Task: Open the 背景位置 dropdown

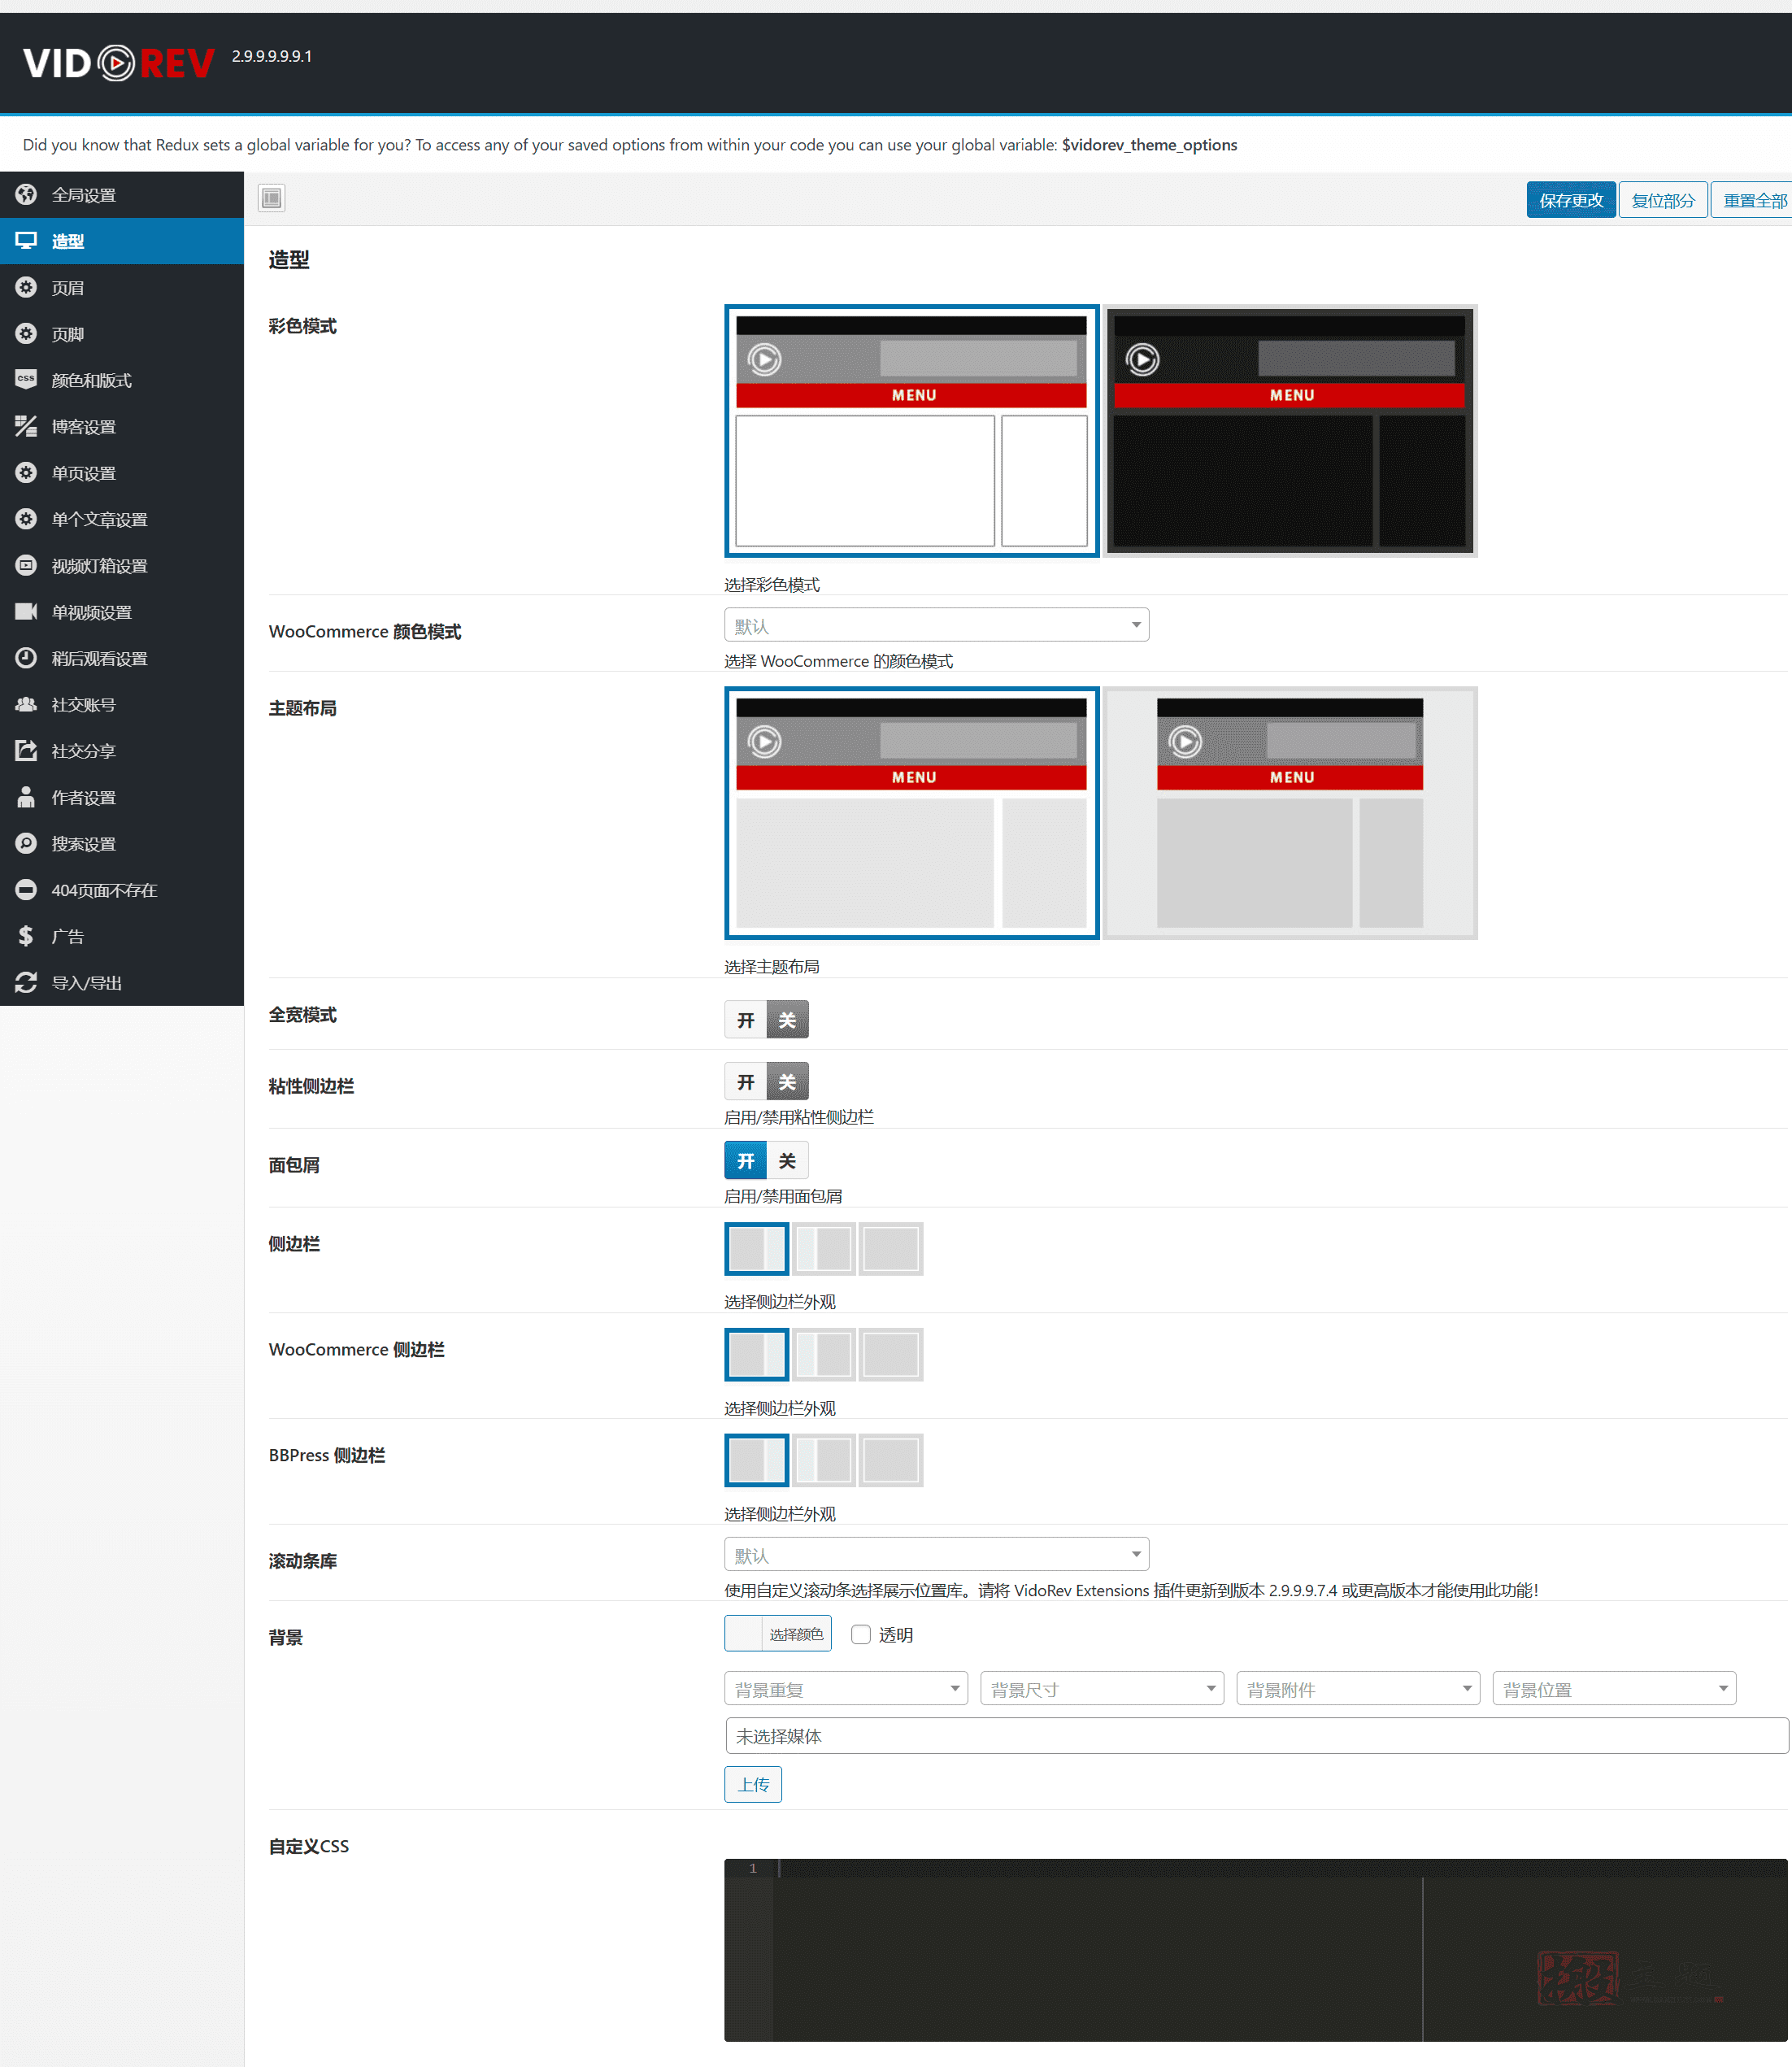Action: click(x=1614, y=1689)
